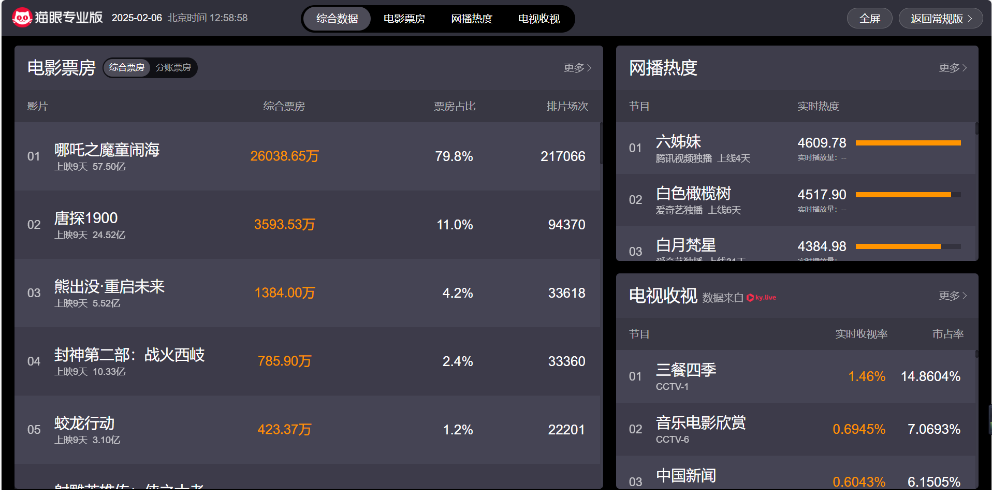Switch to the 电影票房 tab
The height and width of the screenshot is (490, 992).
pyautogui.click(x=404, y=18)
